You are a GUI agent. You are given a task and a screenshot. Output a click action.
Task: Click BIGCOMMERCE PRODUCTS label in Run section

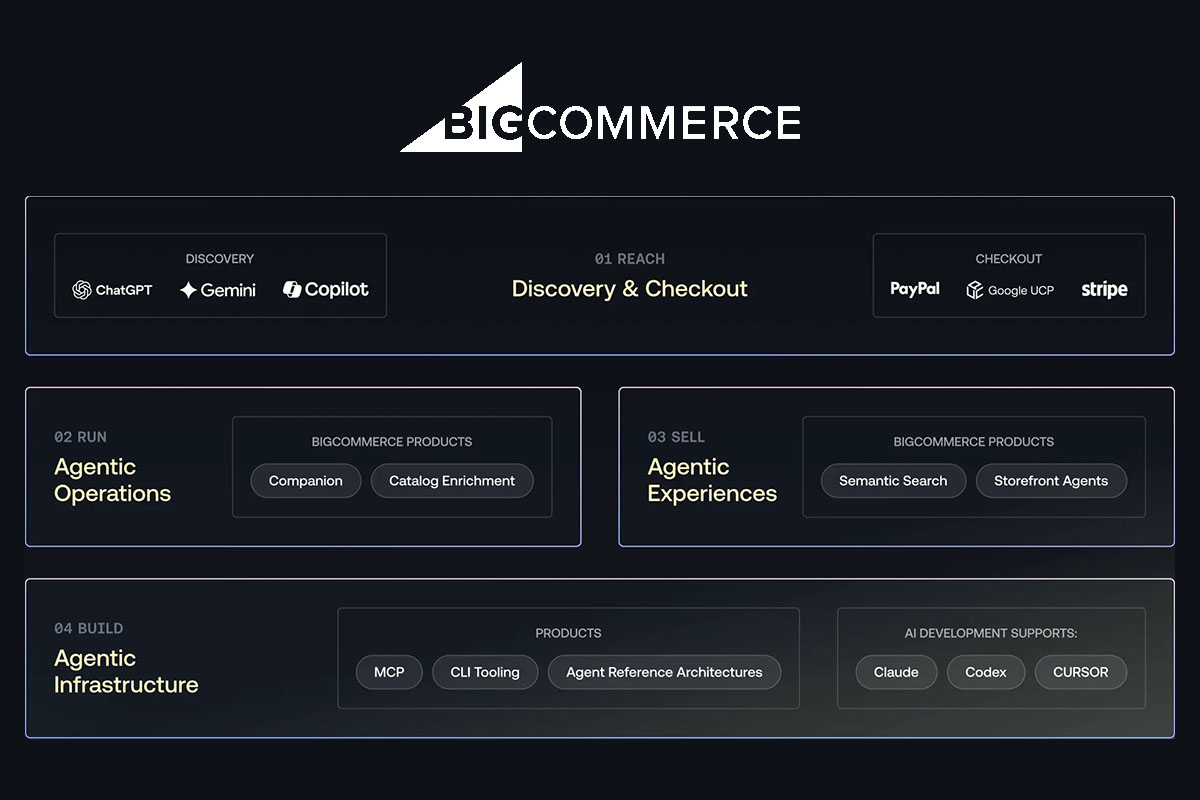[x=392, y=441]
